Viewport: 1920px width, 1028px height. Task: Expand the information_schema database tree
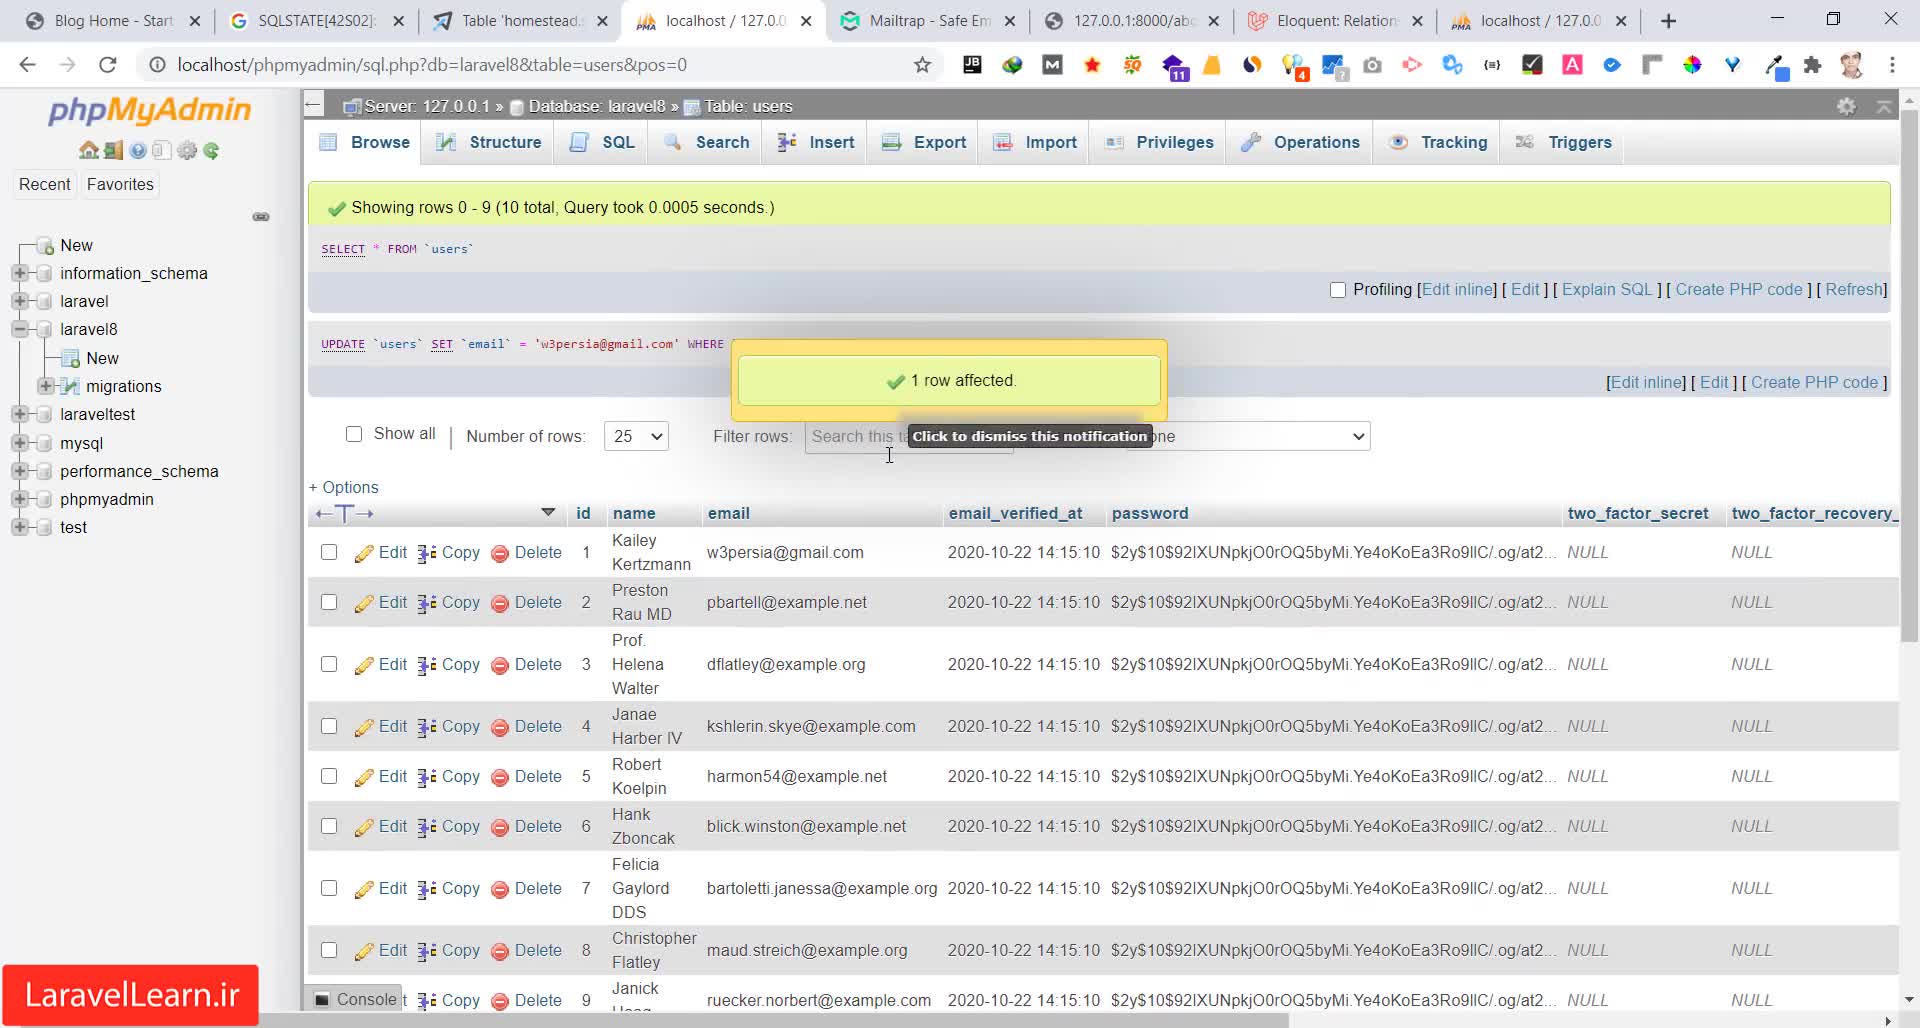pyautogui.click(x=19, y=273)
